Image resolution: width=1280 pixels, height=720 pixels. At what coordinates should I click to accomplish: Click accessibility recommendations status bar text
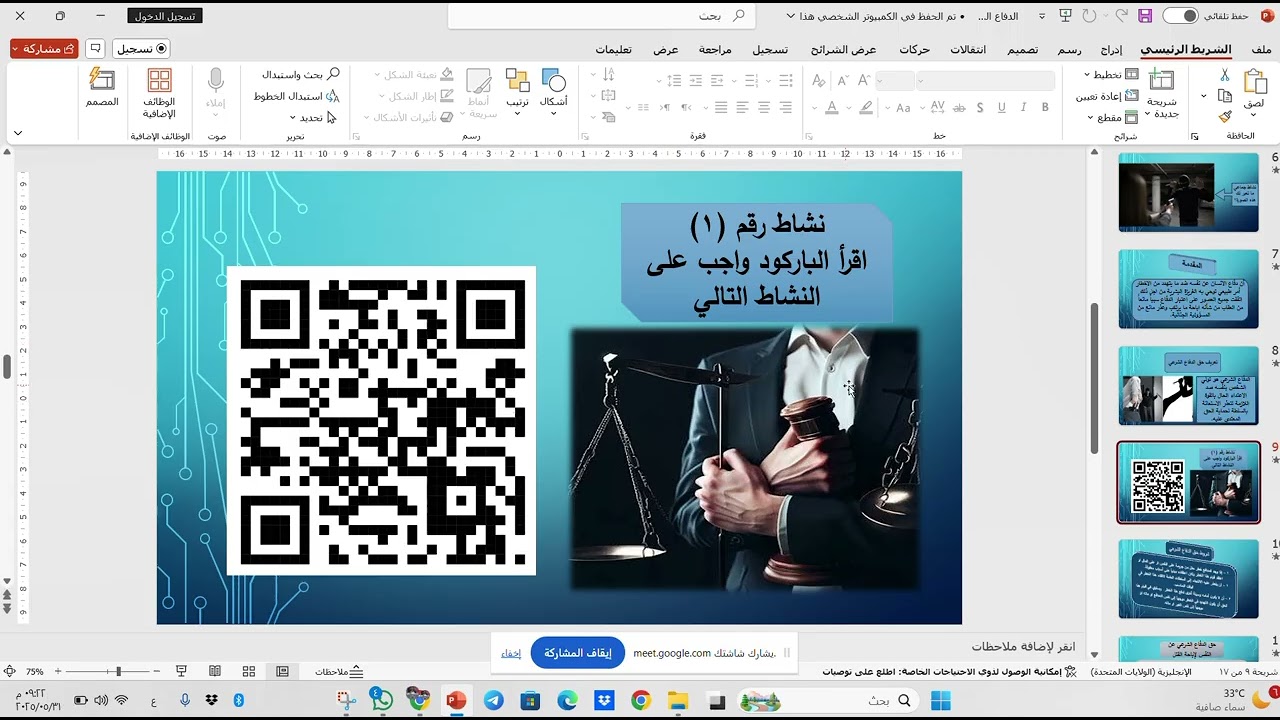tap(950, 672)
